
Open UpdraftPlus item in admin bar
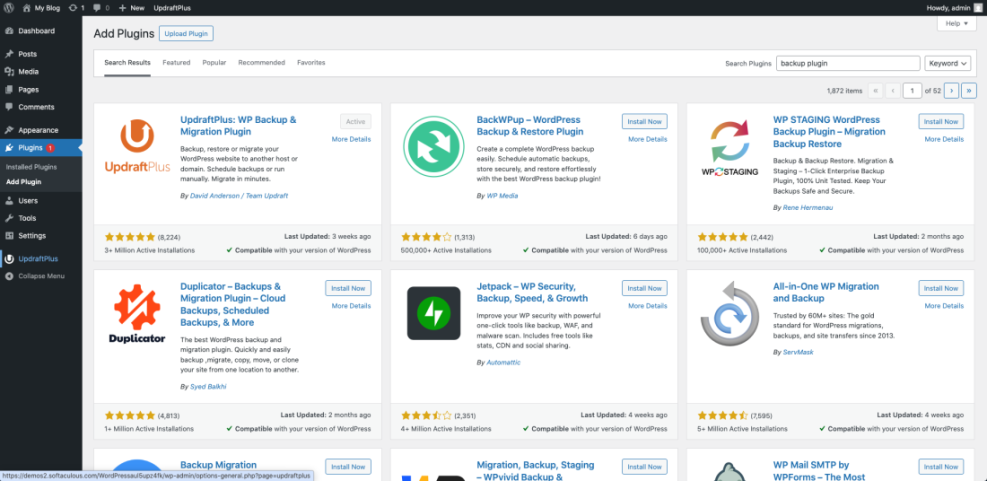click(x=172, y=8)
